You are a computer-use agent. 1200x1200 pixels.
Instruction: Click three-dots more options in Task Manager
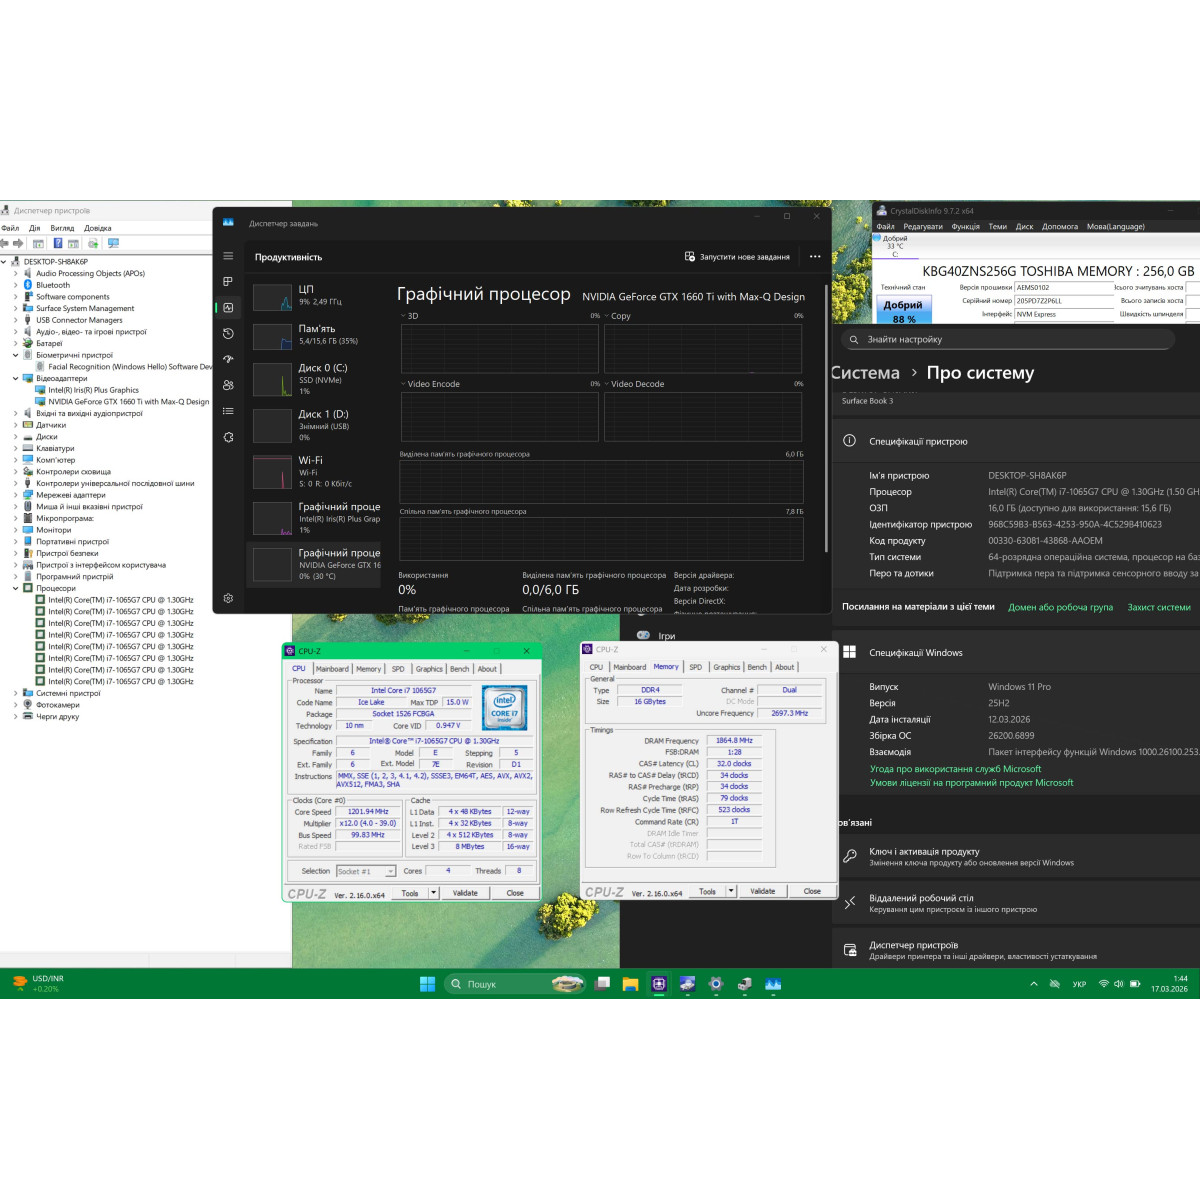tap(815, 257)
